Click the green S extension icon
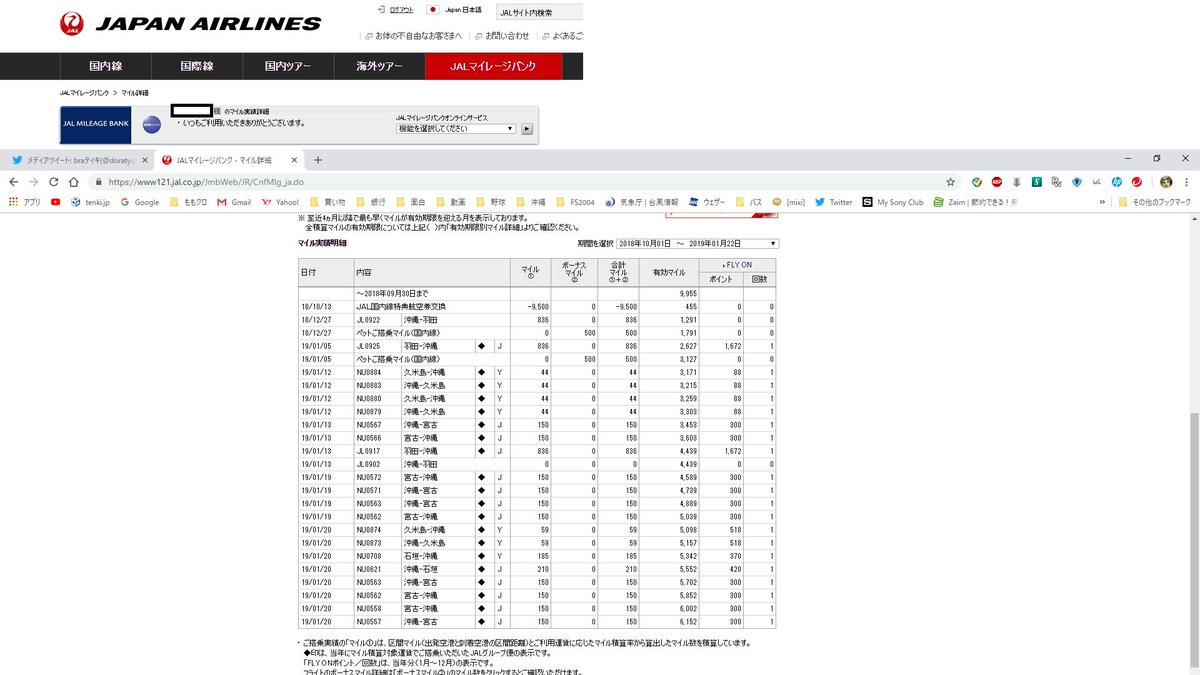1200x675 pixels. tap(1038, 182)
